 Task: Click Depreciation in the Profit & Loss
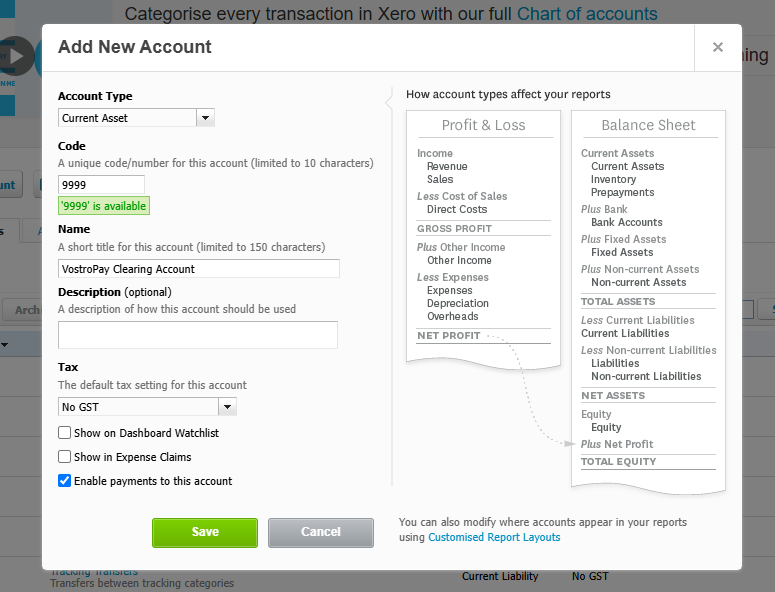pos(458,303)
